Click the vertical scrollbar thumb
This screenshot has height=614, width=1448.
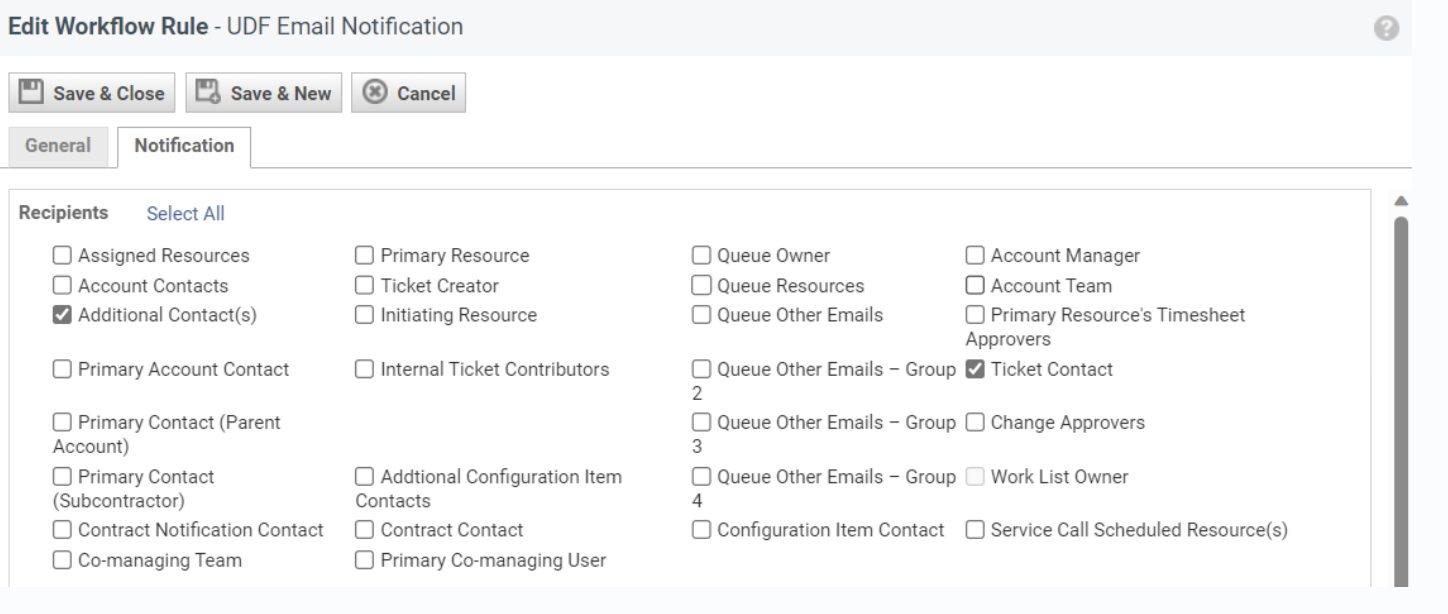tap(1401, 400)
